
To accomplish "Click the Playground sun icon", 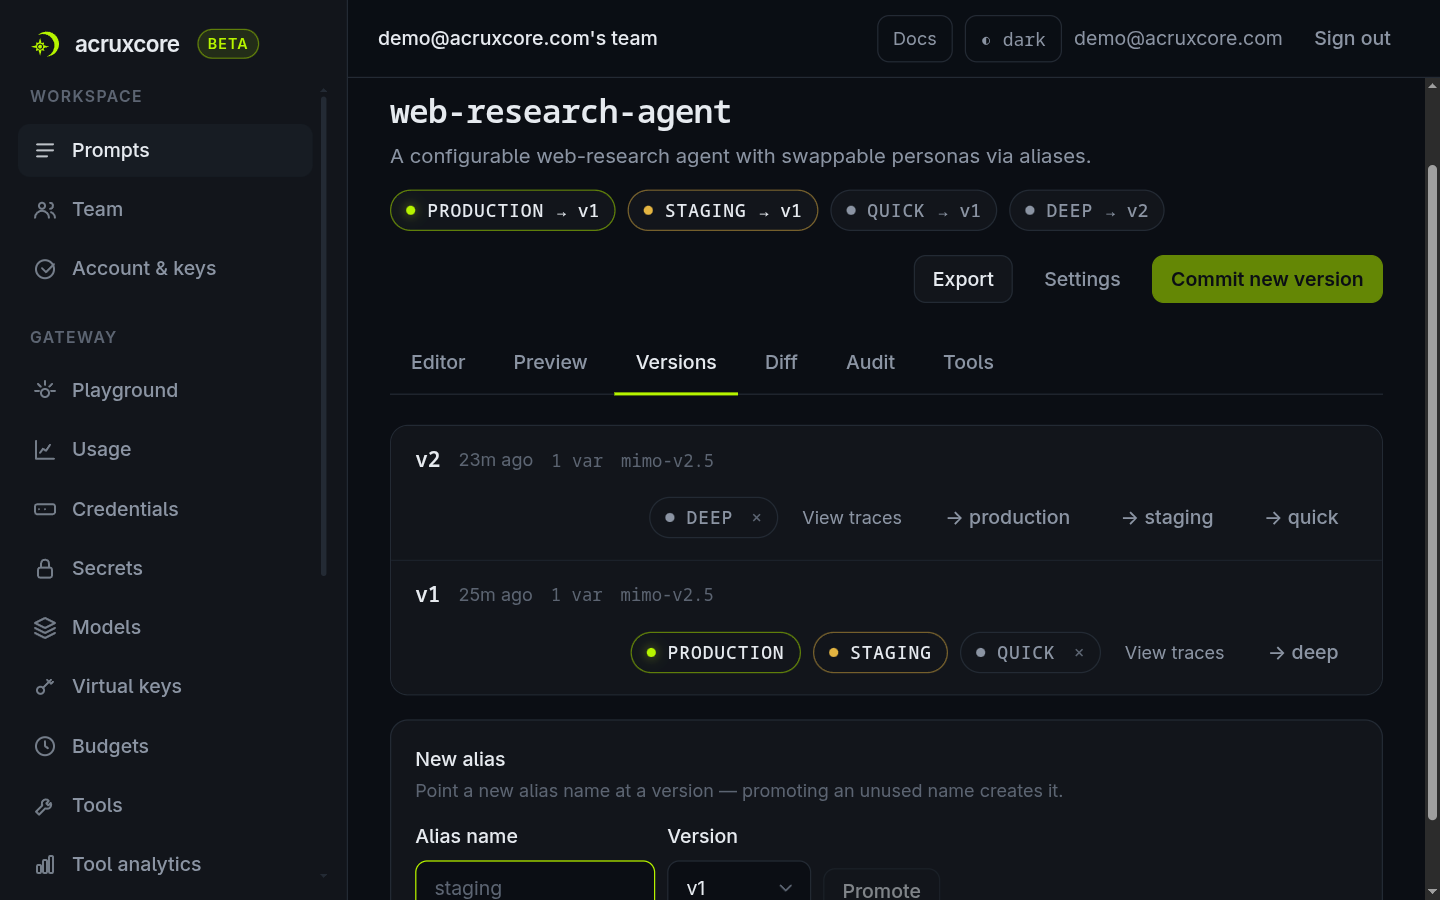I will tap(45, 390).
